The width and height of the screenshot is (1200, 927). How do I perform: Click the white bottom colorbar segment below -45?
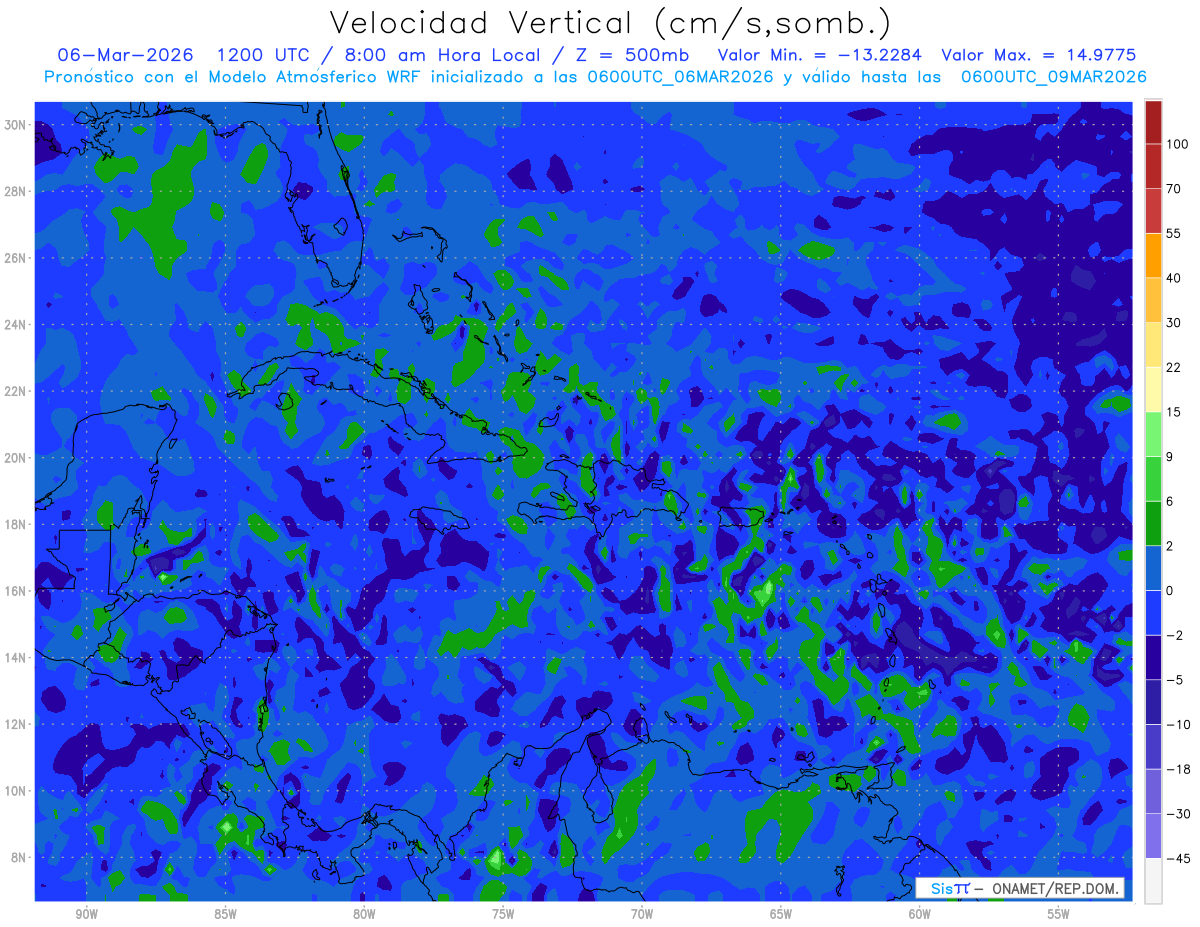tap(1153, 880)
